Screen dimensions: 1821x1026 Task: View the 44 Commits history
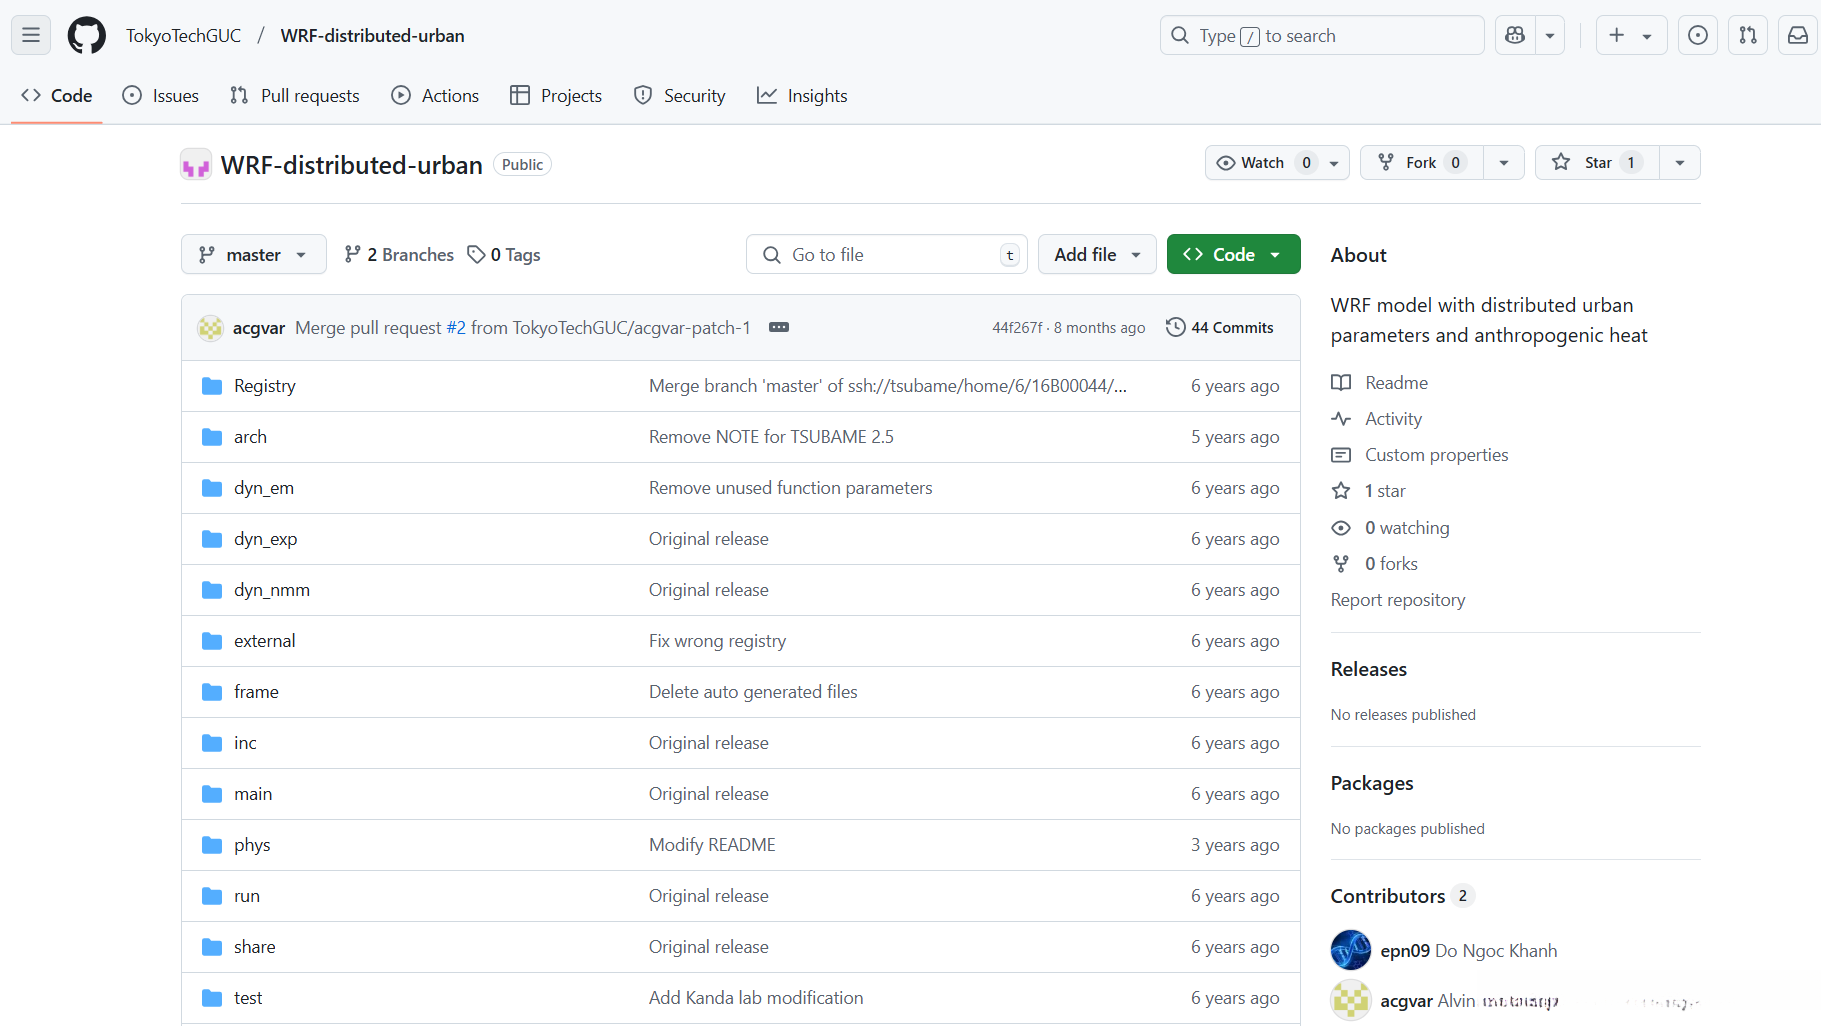click(1220, 328)
